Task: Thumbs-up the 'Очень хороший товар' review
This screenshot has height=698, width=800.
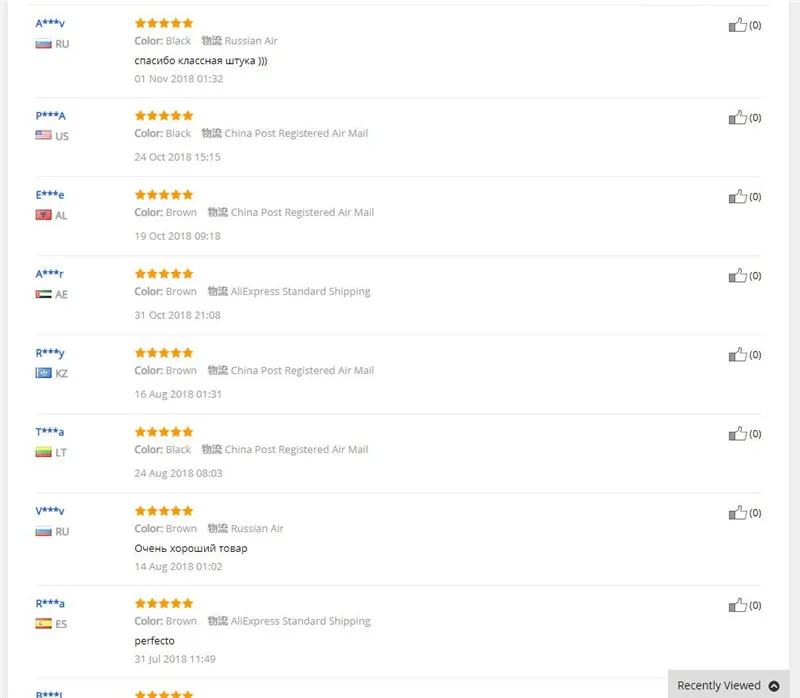Action: [x=737, y=513]
